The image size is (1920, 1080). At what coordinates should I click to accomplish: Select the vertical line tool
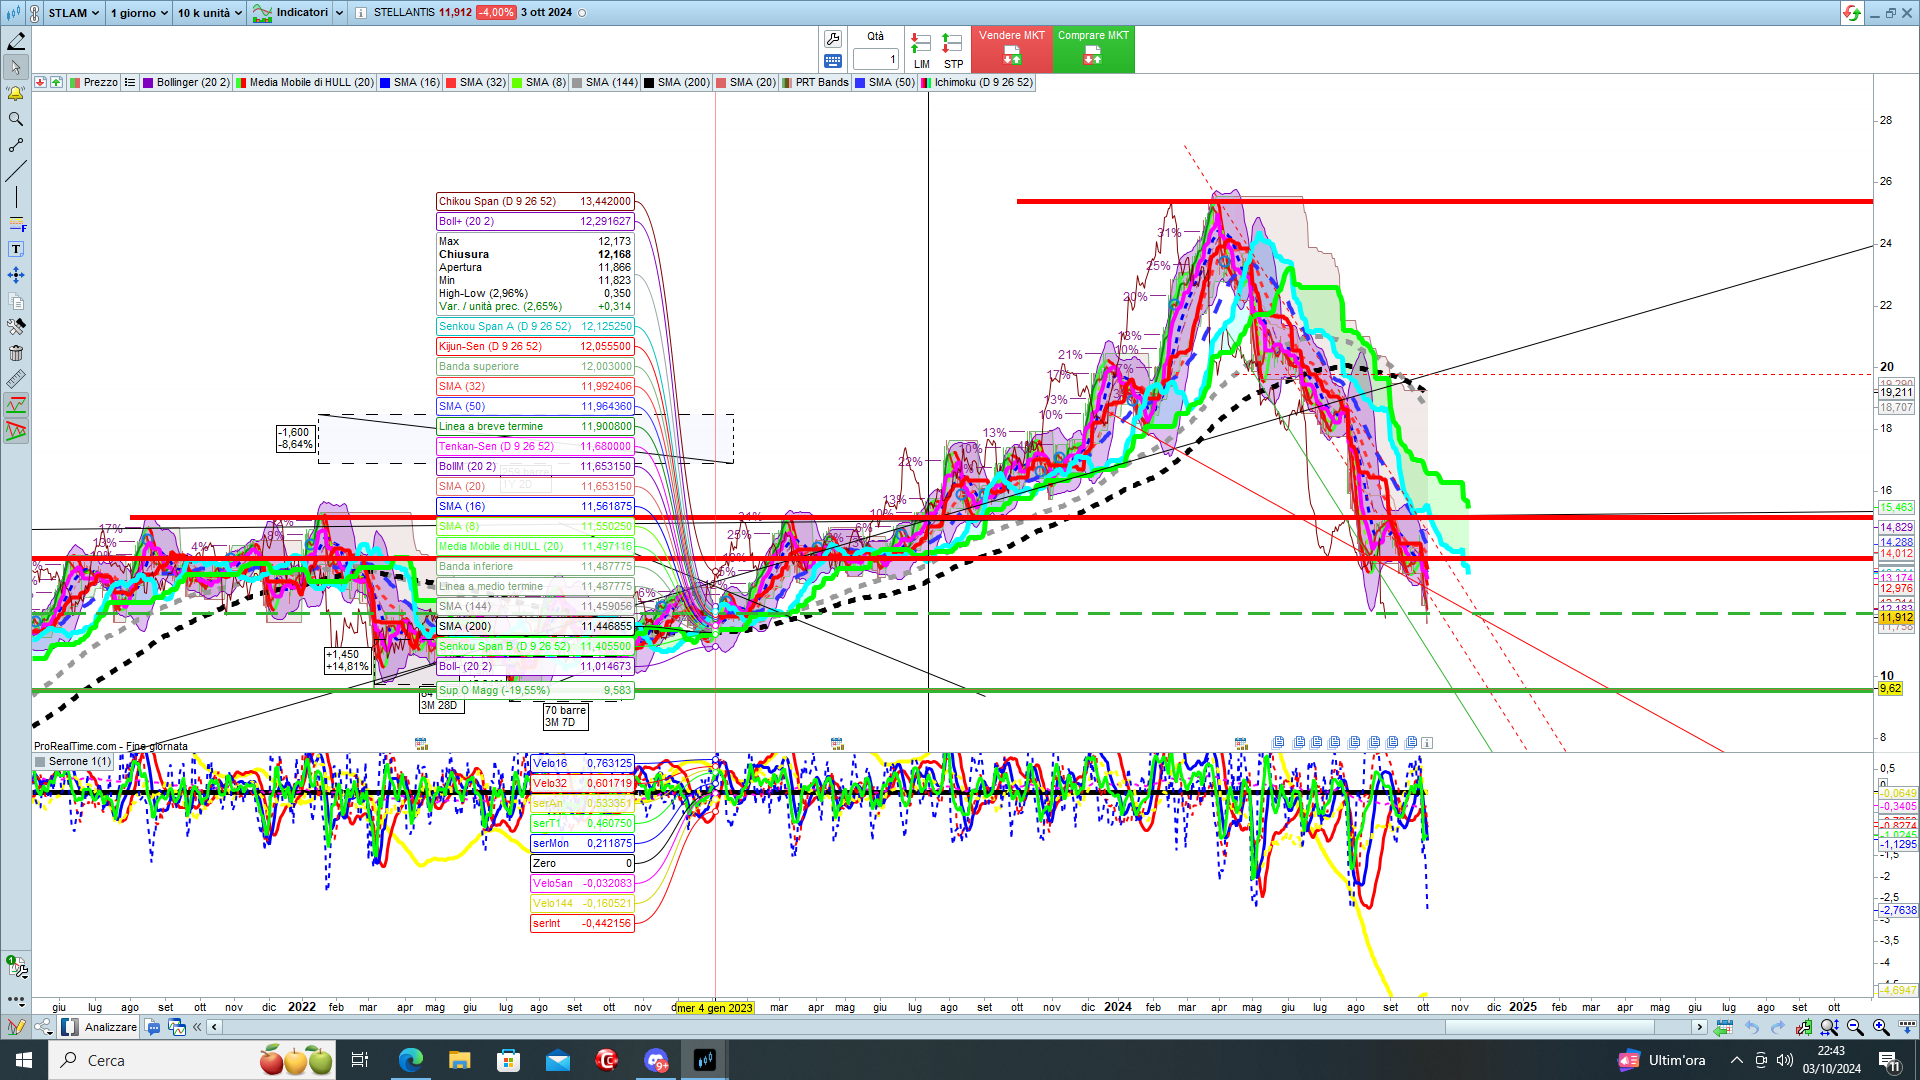[x=16, y=197]
